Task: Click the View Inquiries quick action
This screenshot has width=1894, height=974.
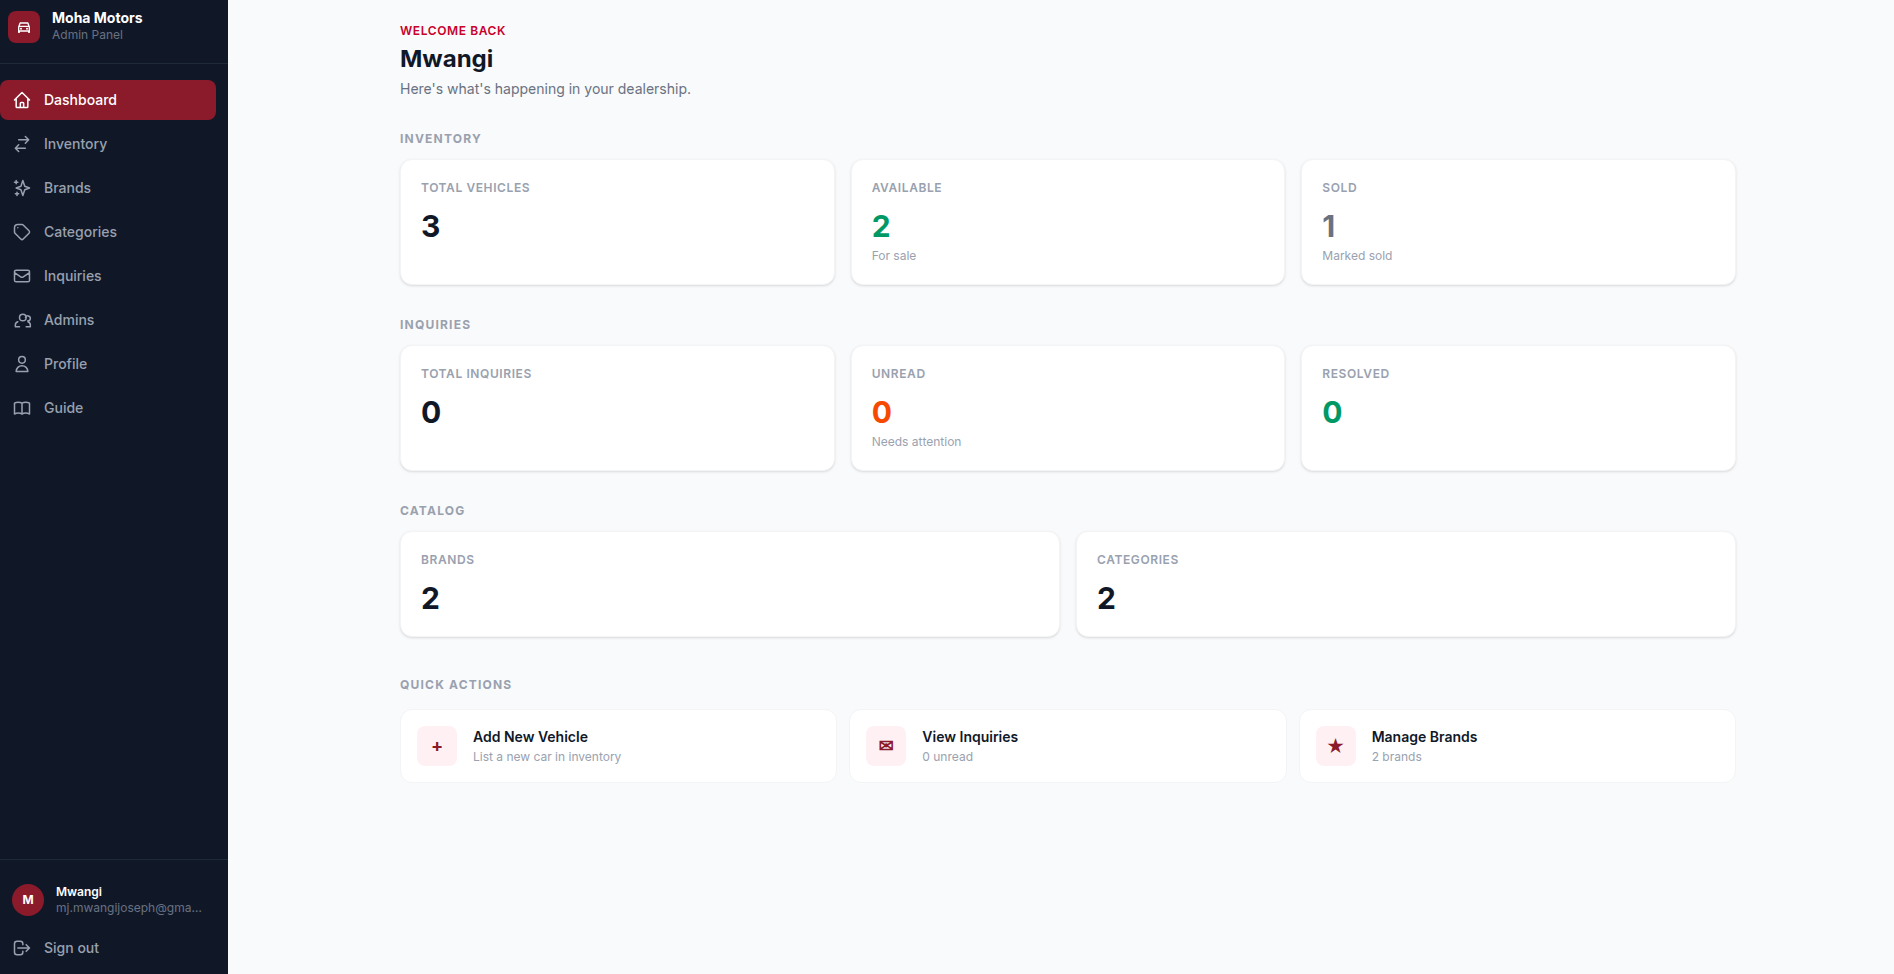Action: [1068, 746]
